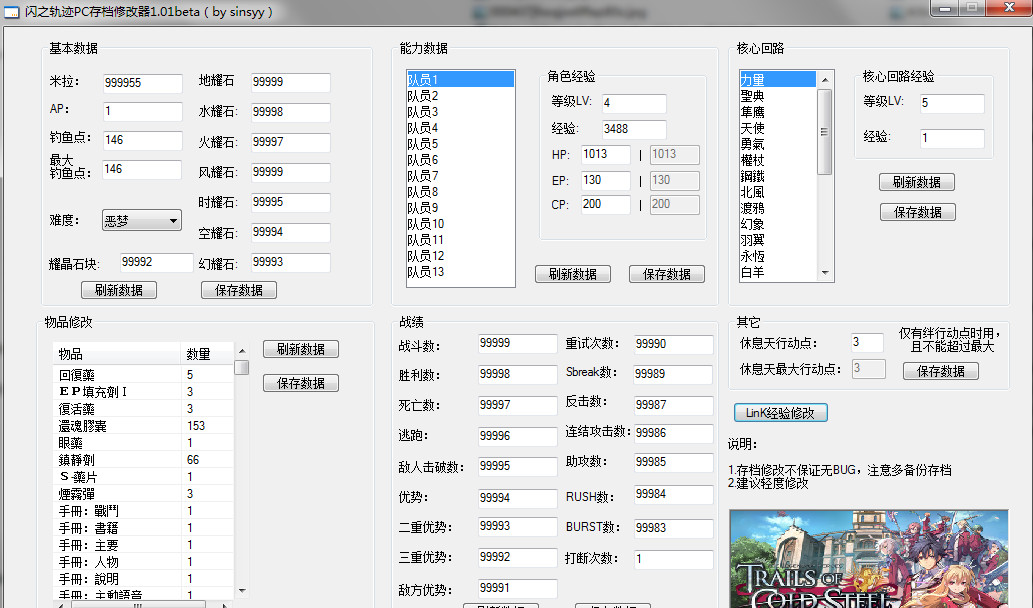This screenshot has height=608, width=1033.
Task: Select 白羊 in the core circuit list
Action: coord(777,272)
